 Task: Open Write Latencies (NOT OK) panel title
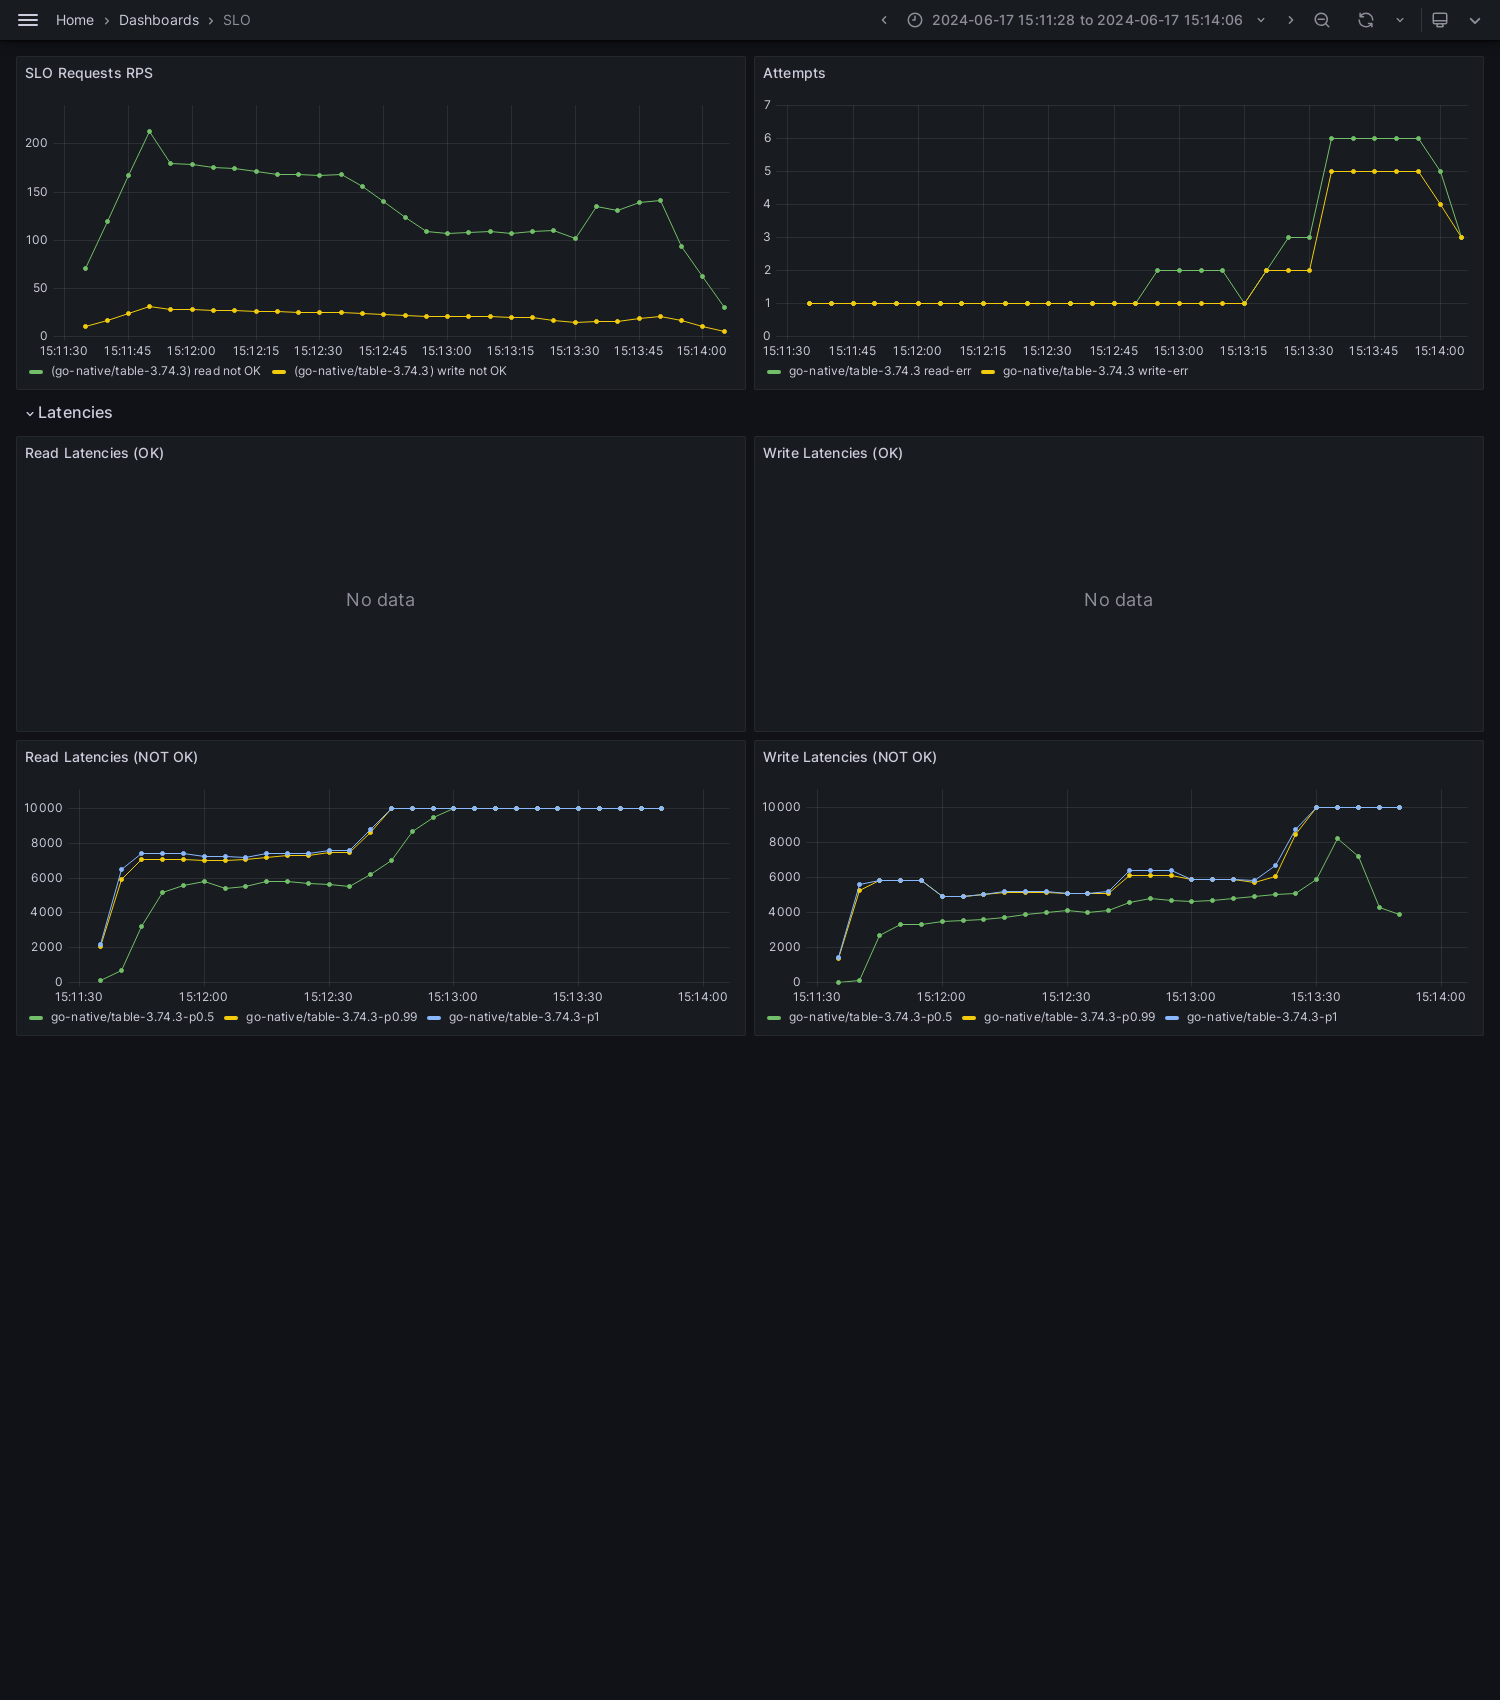pos(850,757)
